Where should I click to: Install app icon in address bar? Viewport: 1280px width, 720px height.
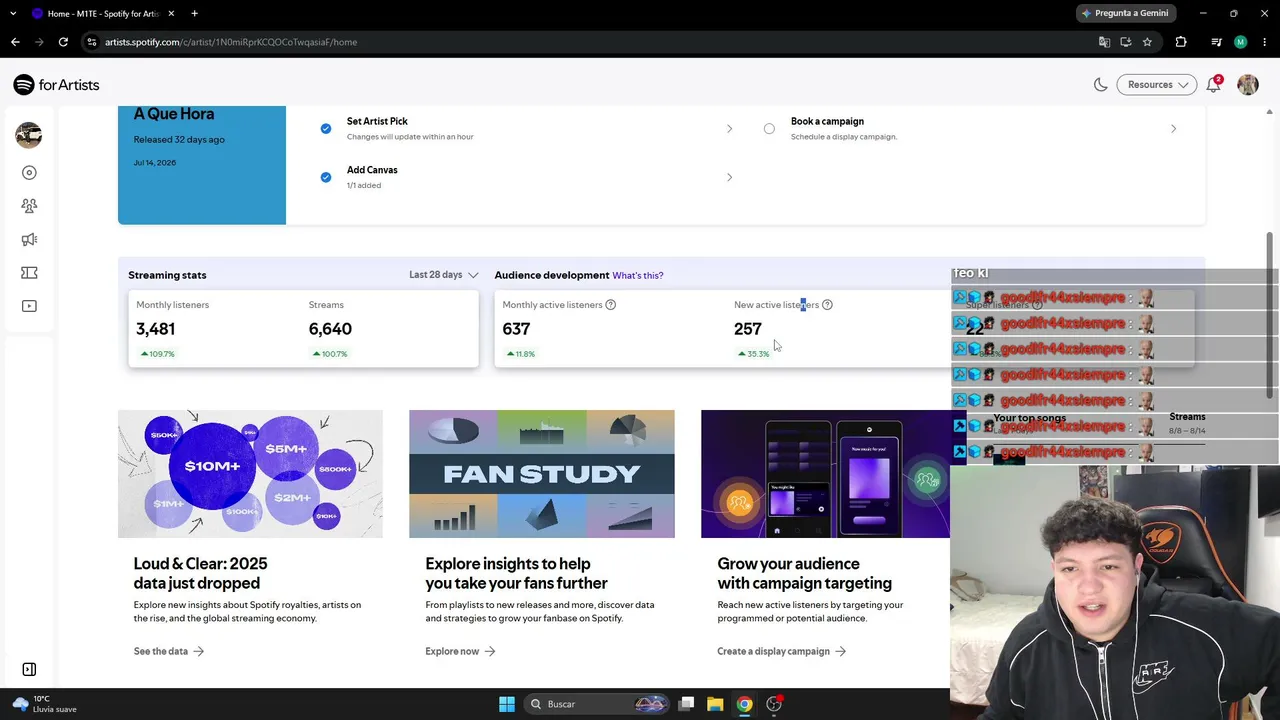click(x=1126, y=42)
